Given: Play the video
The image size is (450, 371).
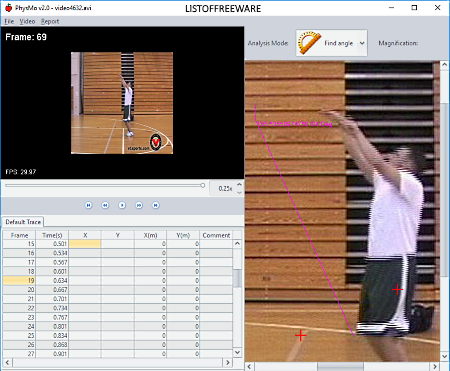Looking at the screenshot, I should coord(122,205).
